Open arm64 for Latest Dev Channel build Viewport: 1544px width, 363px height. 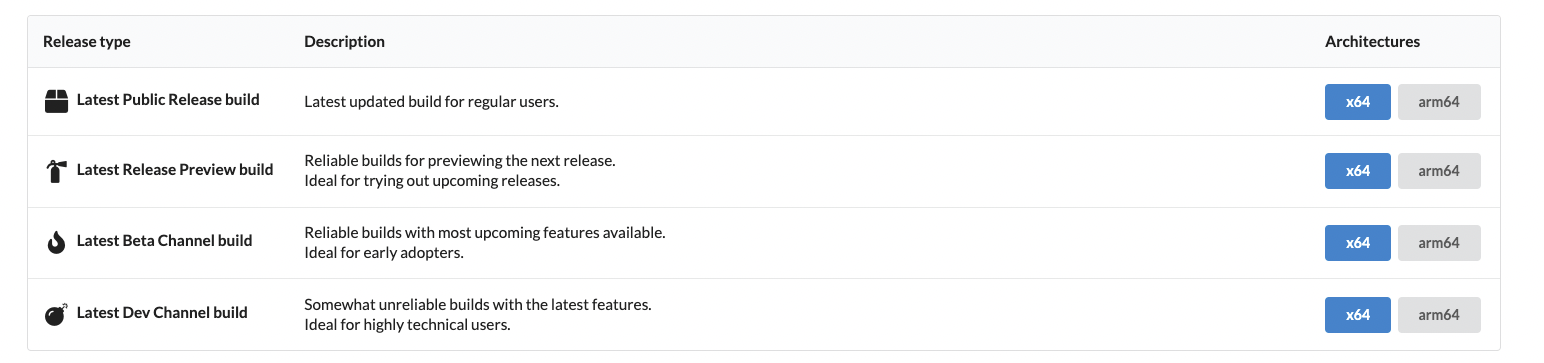(1439, 315)
